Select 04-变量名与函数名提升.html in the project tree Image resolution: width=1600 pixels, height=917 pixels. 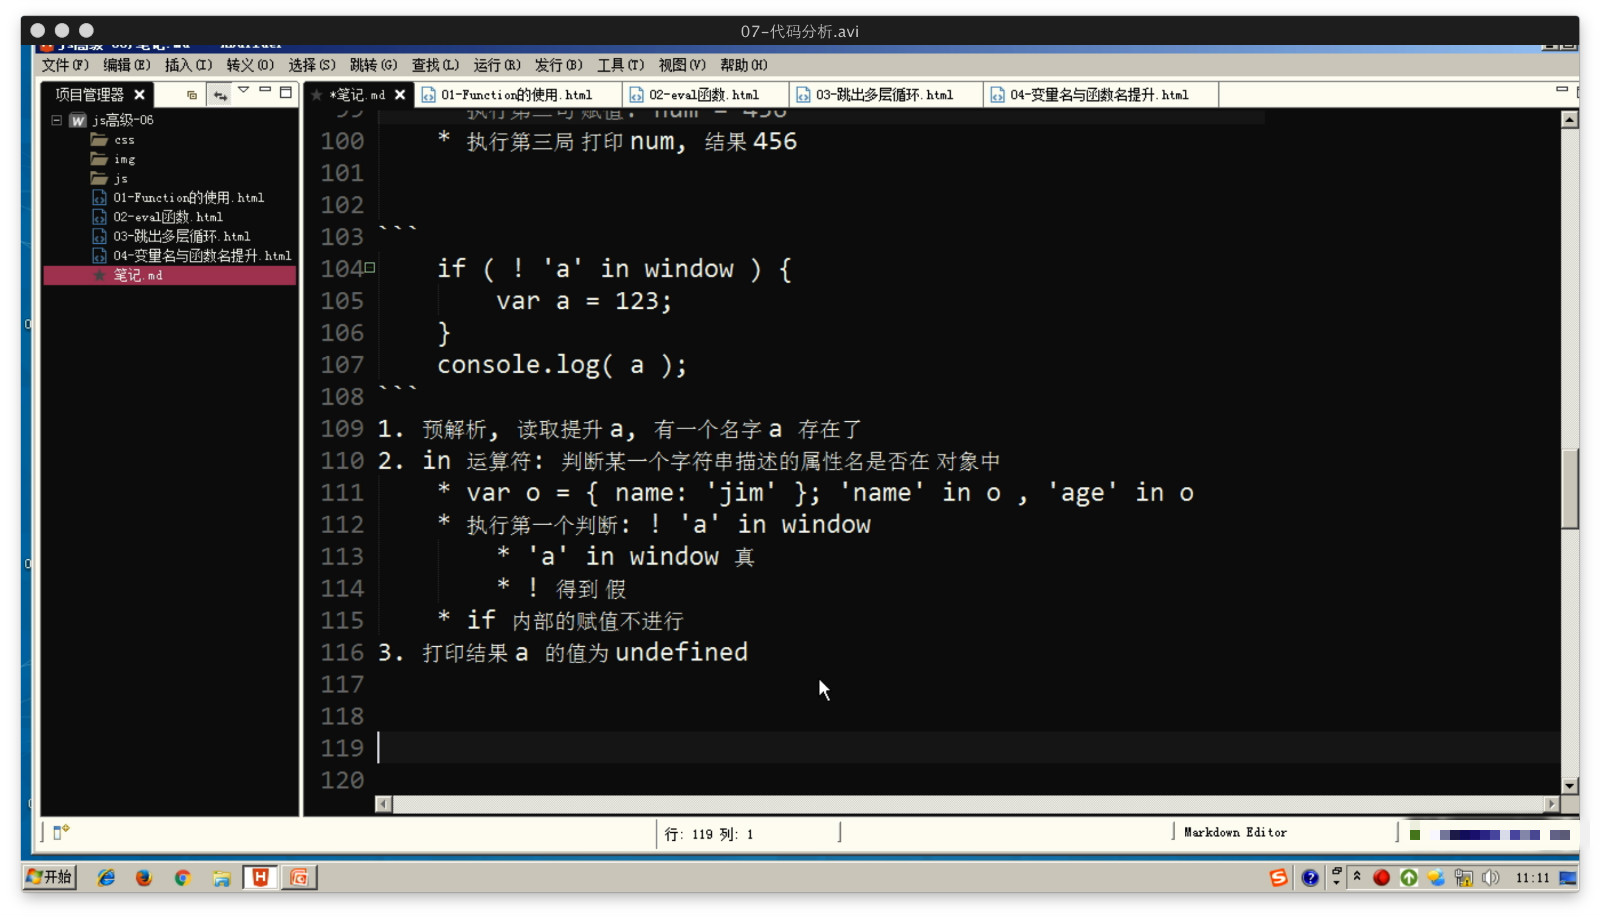pyautogui.click(x=192, y=256)
